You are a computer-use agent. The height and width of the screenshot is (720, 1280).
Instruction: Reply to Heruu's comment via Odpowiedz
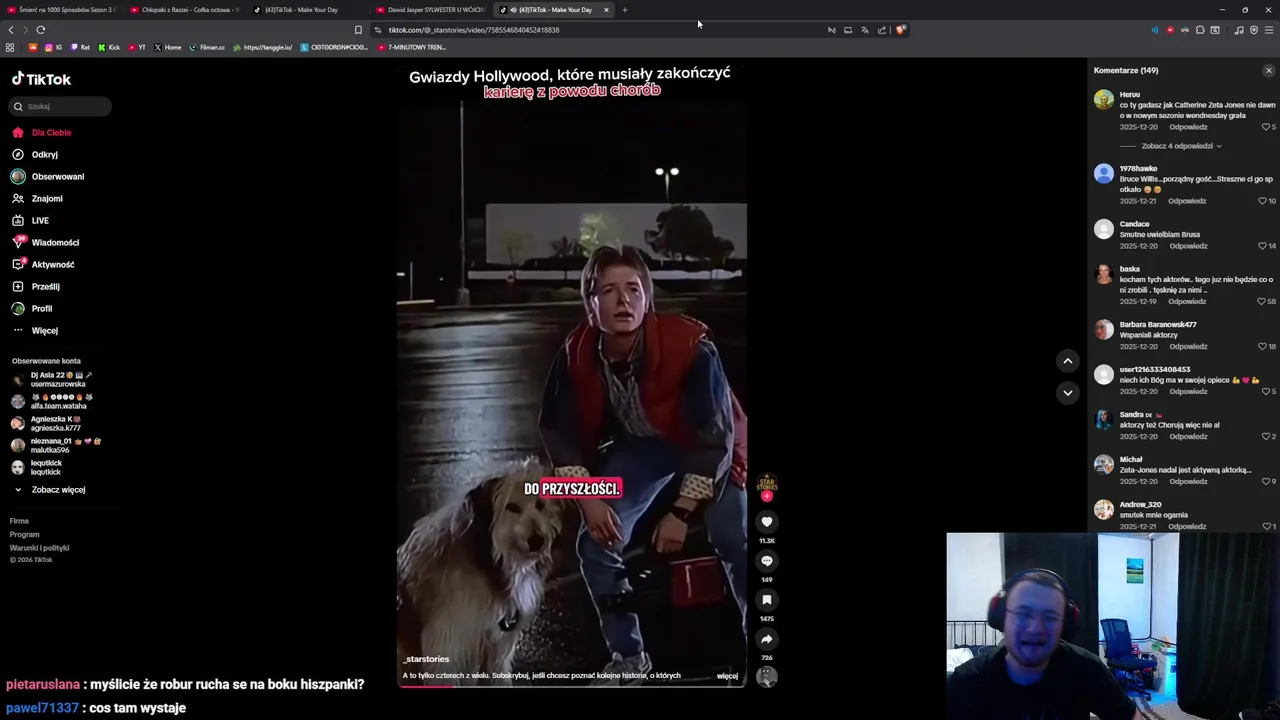click(1188, 127)
